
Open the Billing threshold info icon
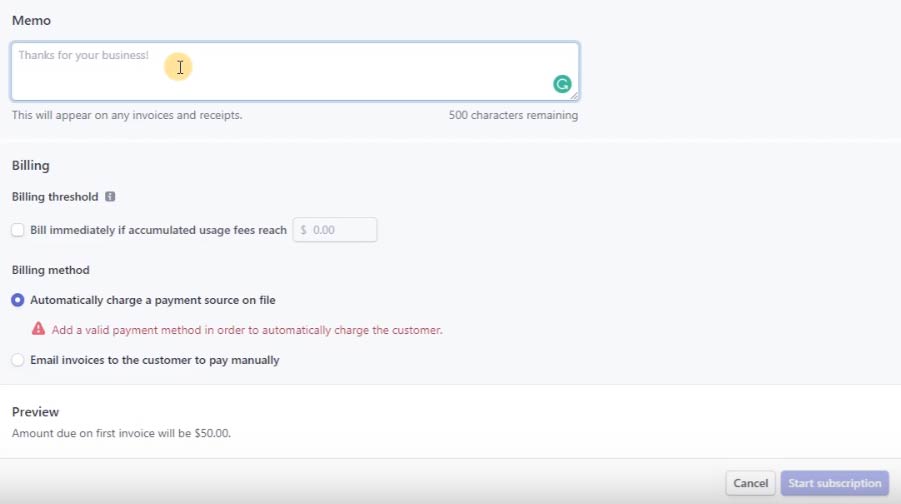click(x=110, y=197)
